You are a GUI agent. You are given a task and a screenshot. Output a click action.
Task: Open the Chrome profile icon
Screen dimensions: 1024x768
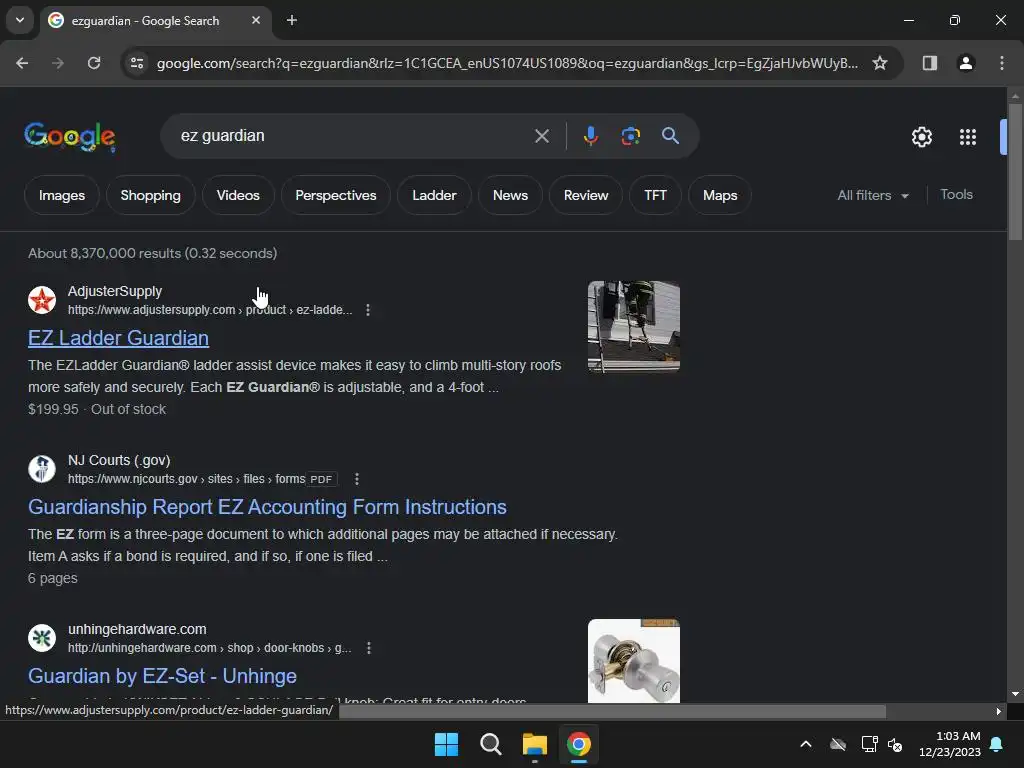click(x=966, y=63)
